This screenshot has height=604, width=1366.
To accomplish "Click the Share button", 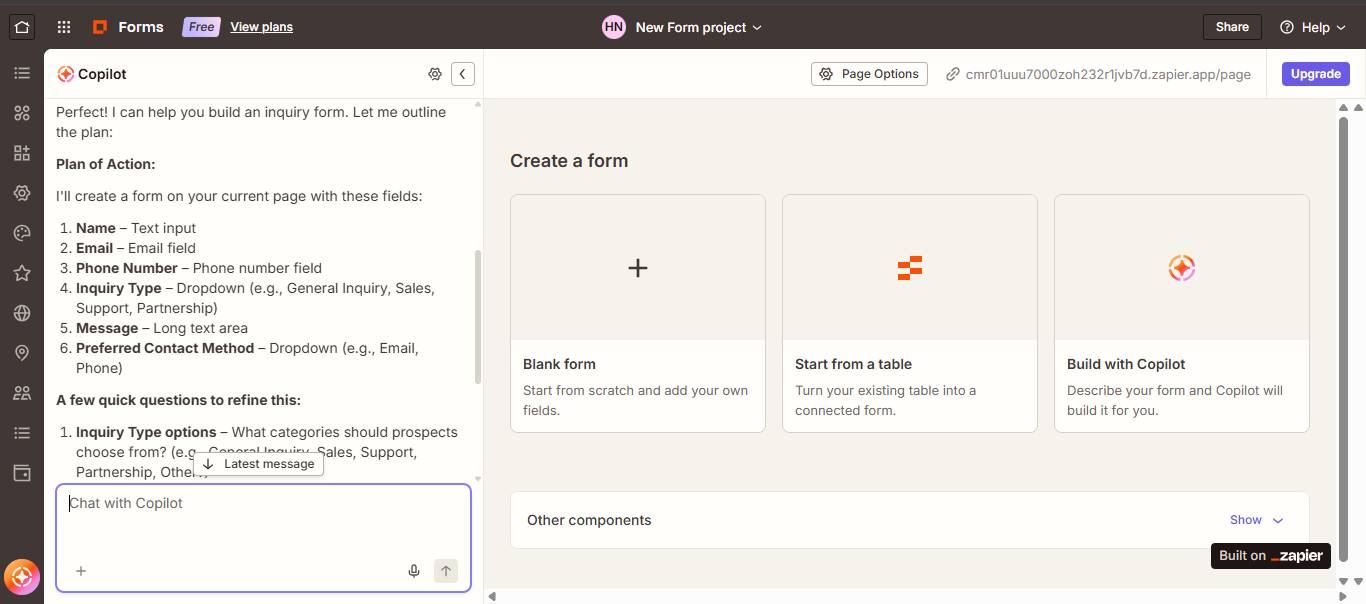I will (1232, 27).
